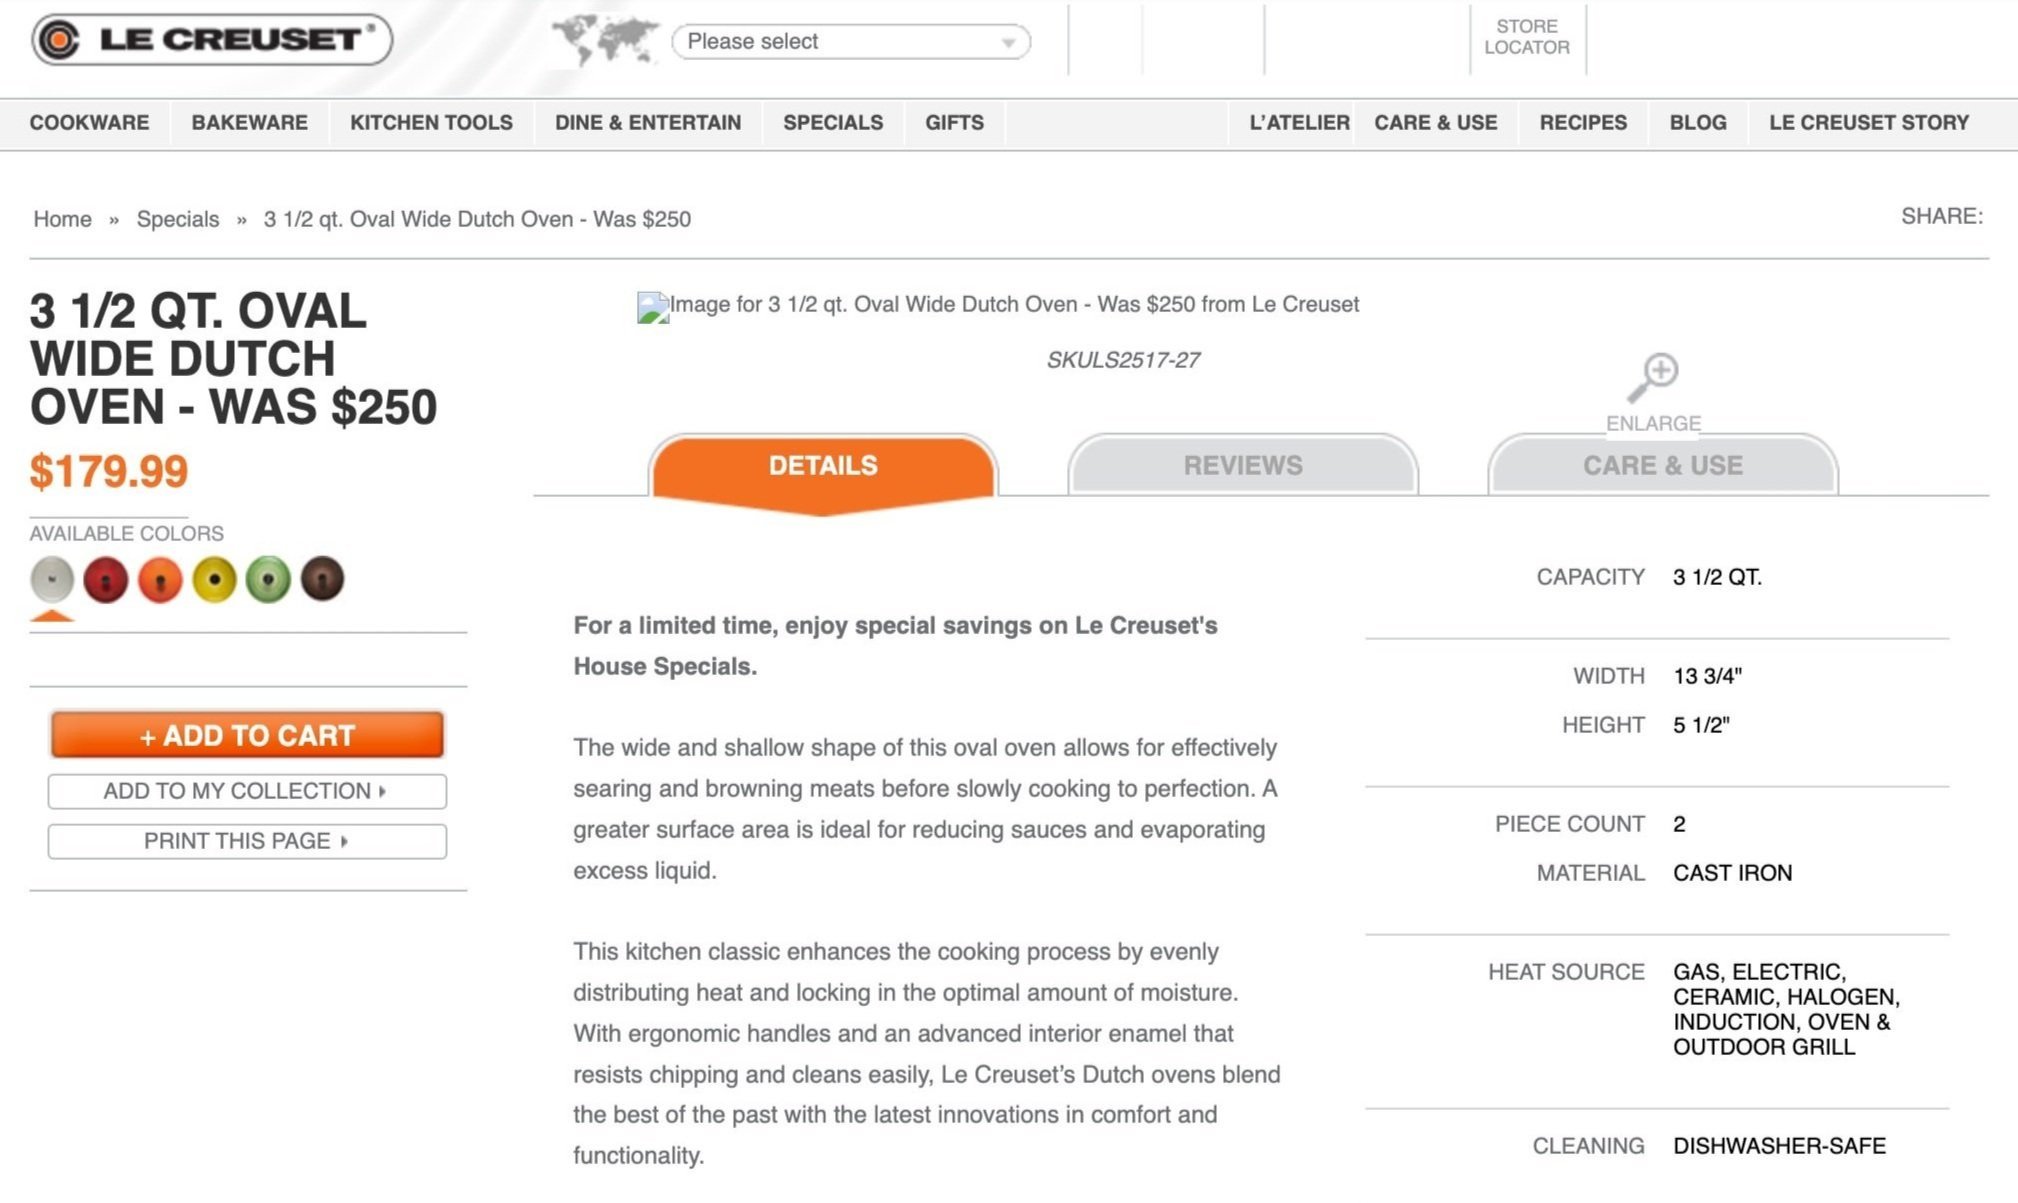Switch to the Reviews tab
2018x1203 pixels.
coord(1243,465)
